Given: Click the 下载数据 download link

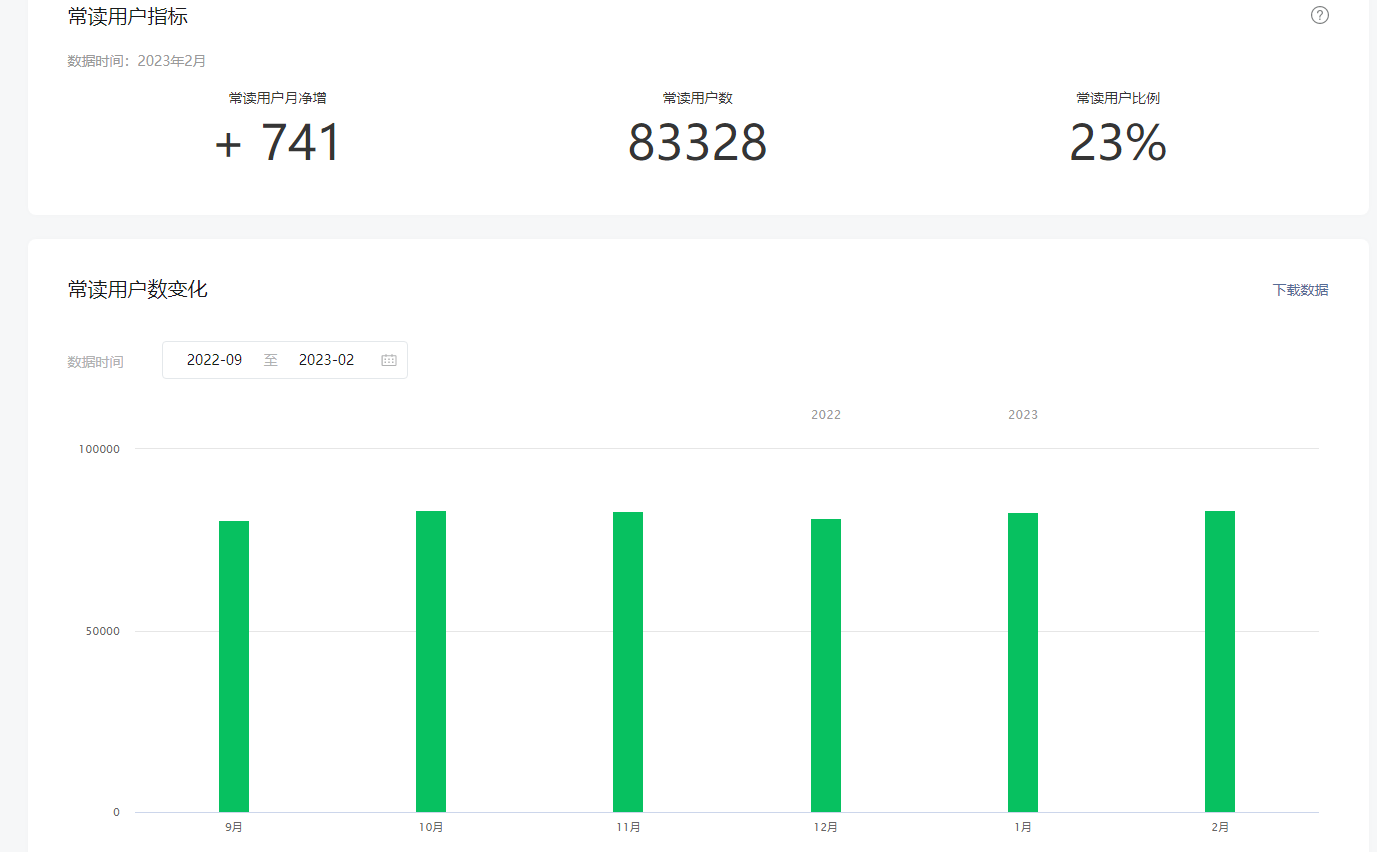Looking at the screenshot, I should [1300, 290].
